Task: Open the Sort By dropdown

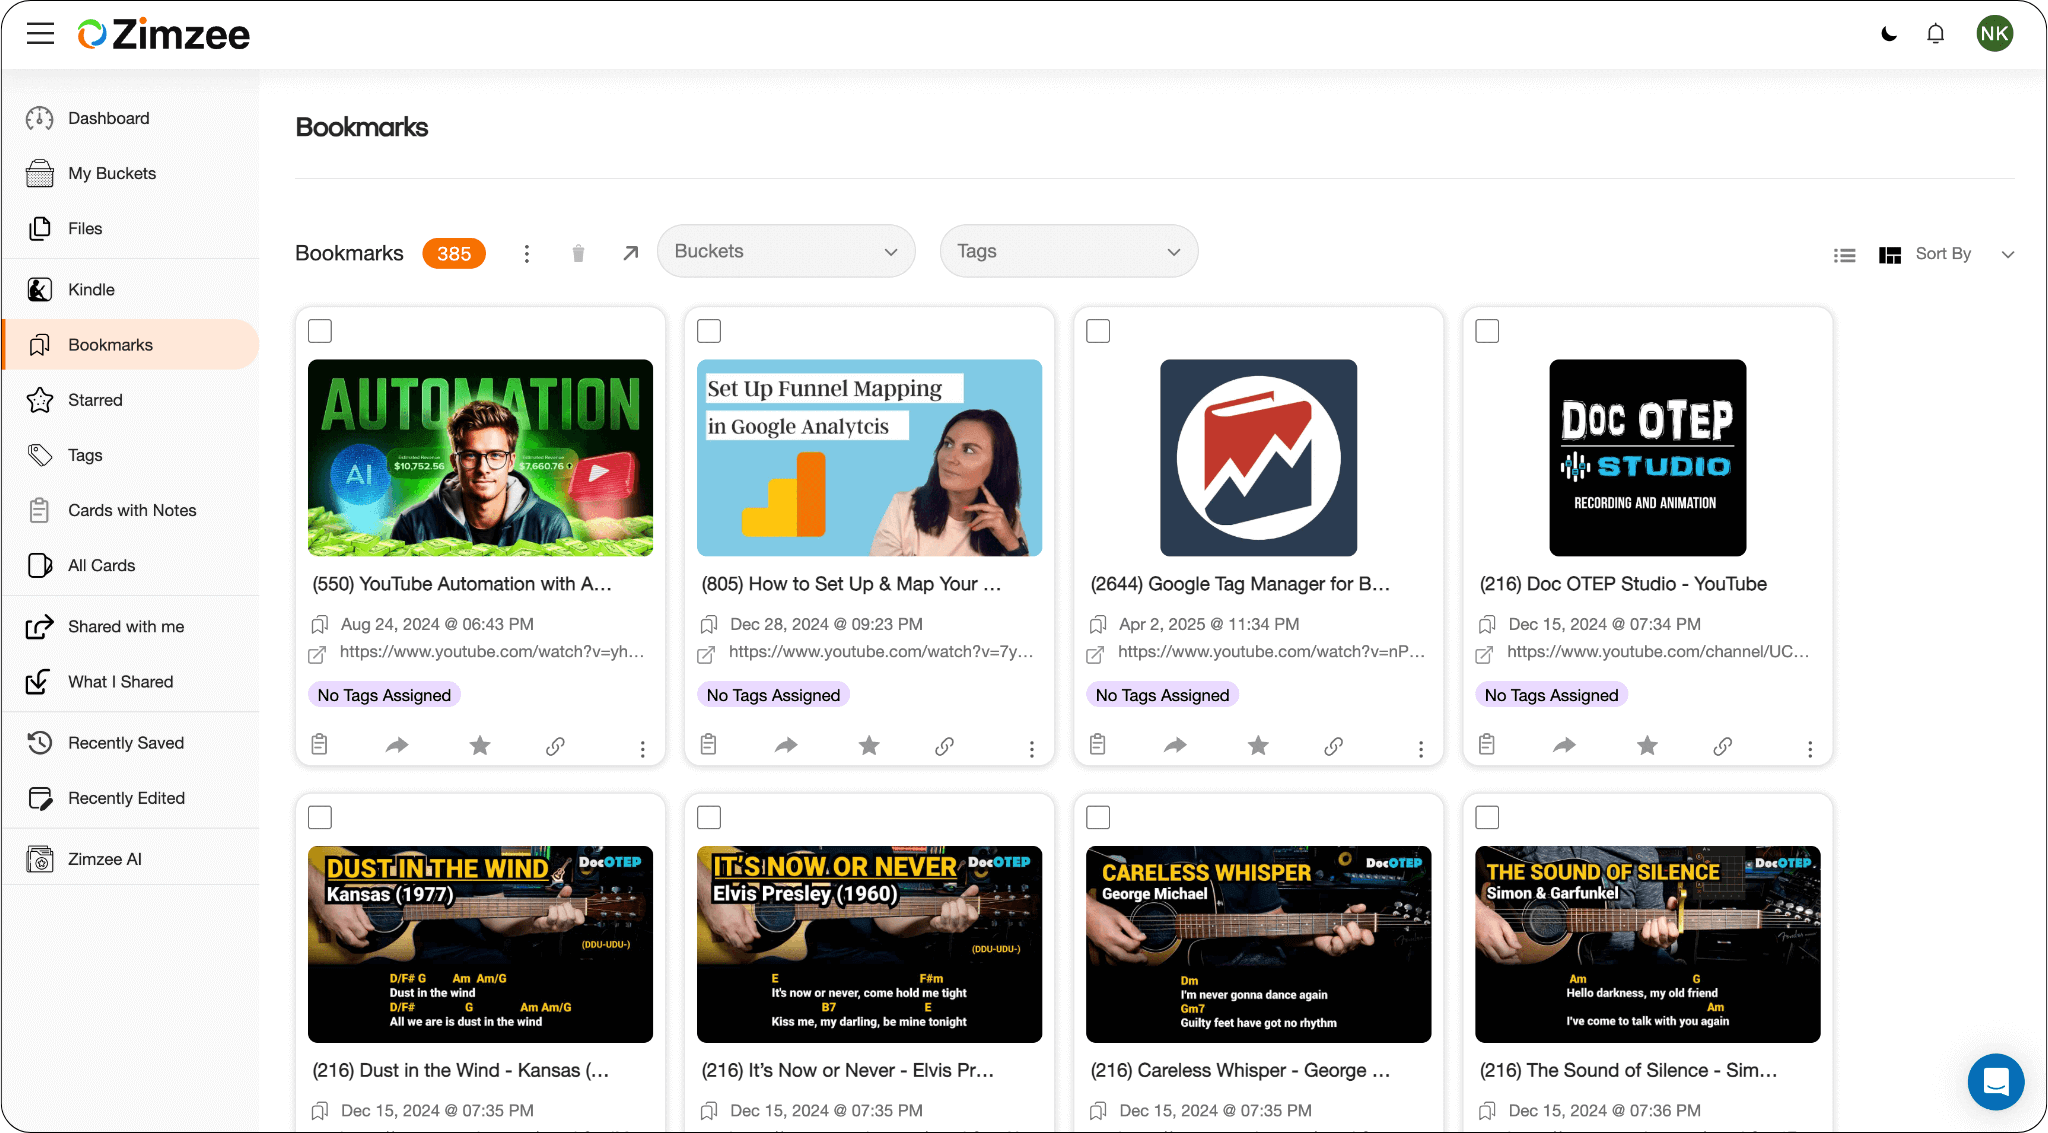Action: coord(1965,254)
